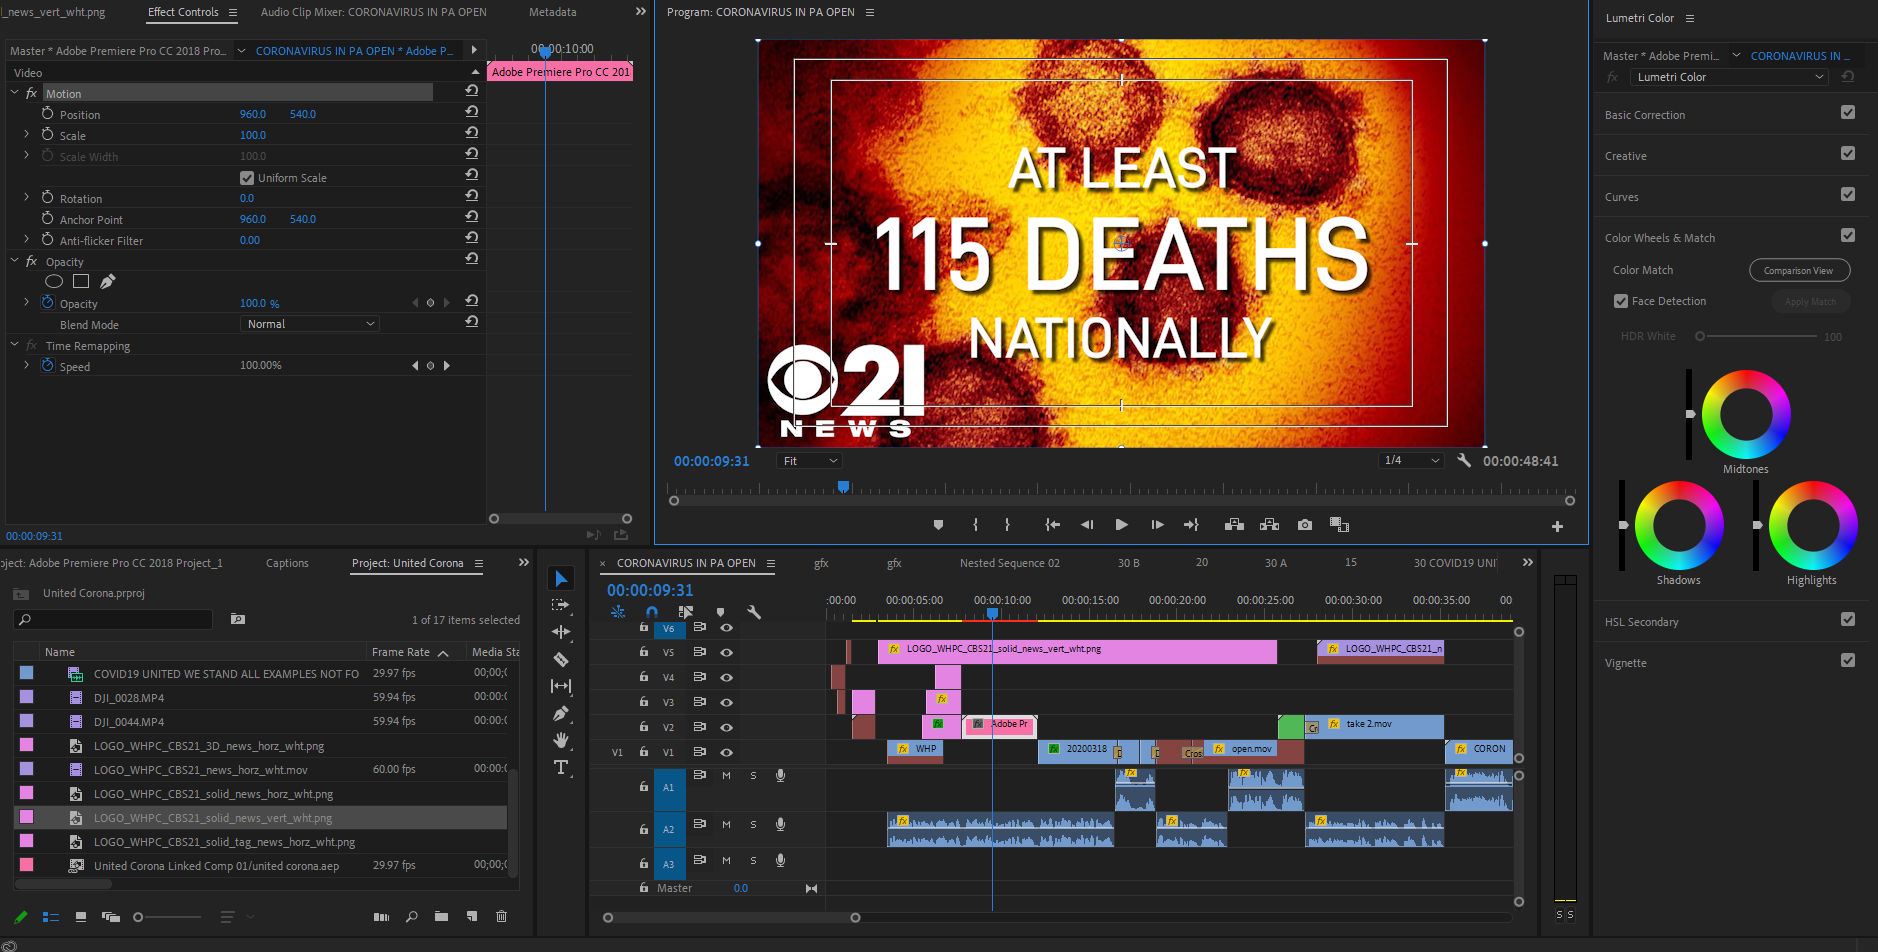Viewport: 1878px width, 952px height.
Task: Open Program monitor Settings wrench
Action: pyautogui.click(x=1464, y=461)
